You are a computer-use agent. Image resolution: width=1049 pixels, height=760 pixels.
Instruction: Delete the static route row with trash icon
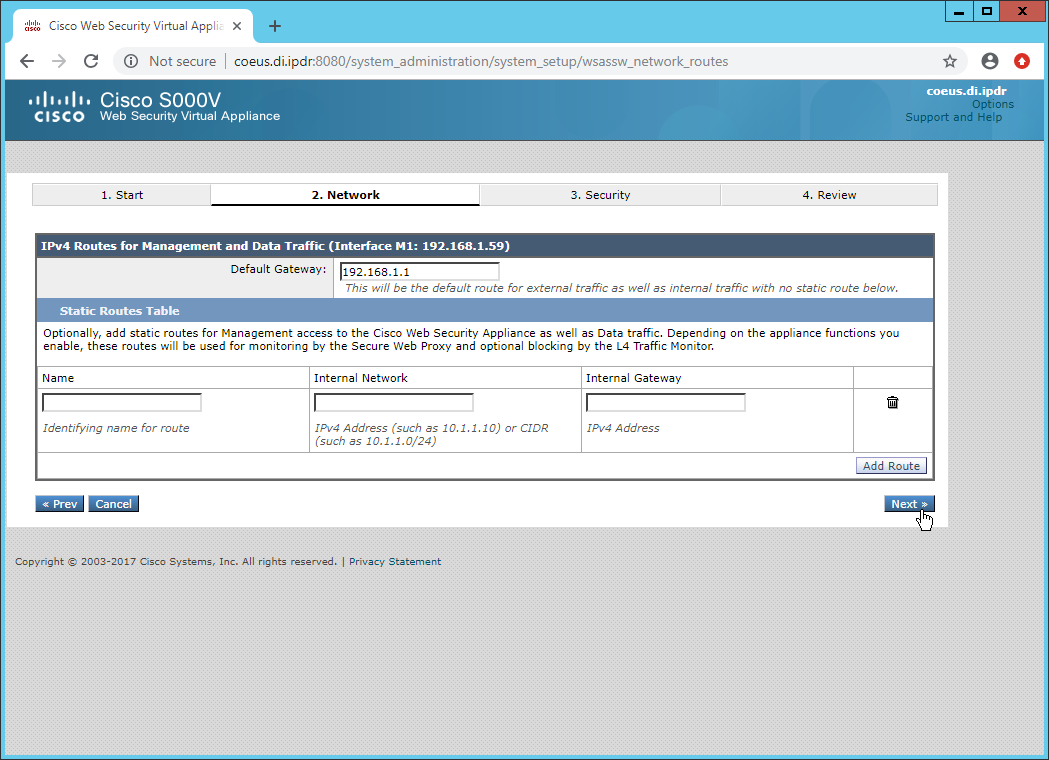click(x=892, y=402)
